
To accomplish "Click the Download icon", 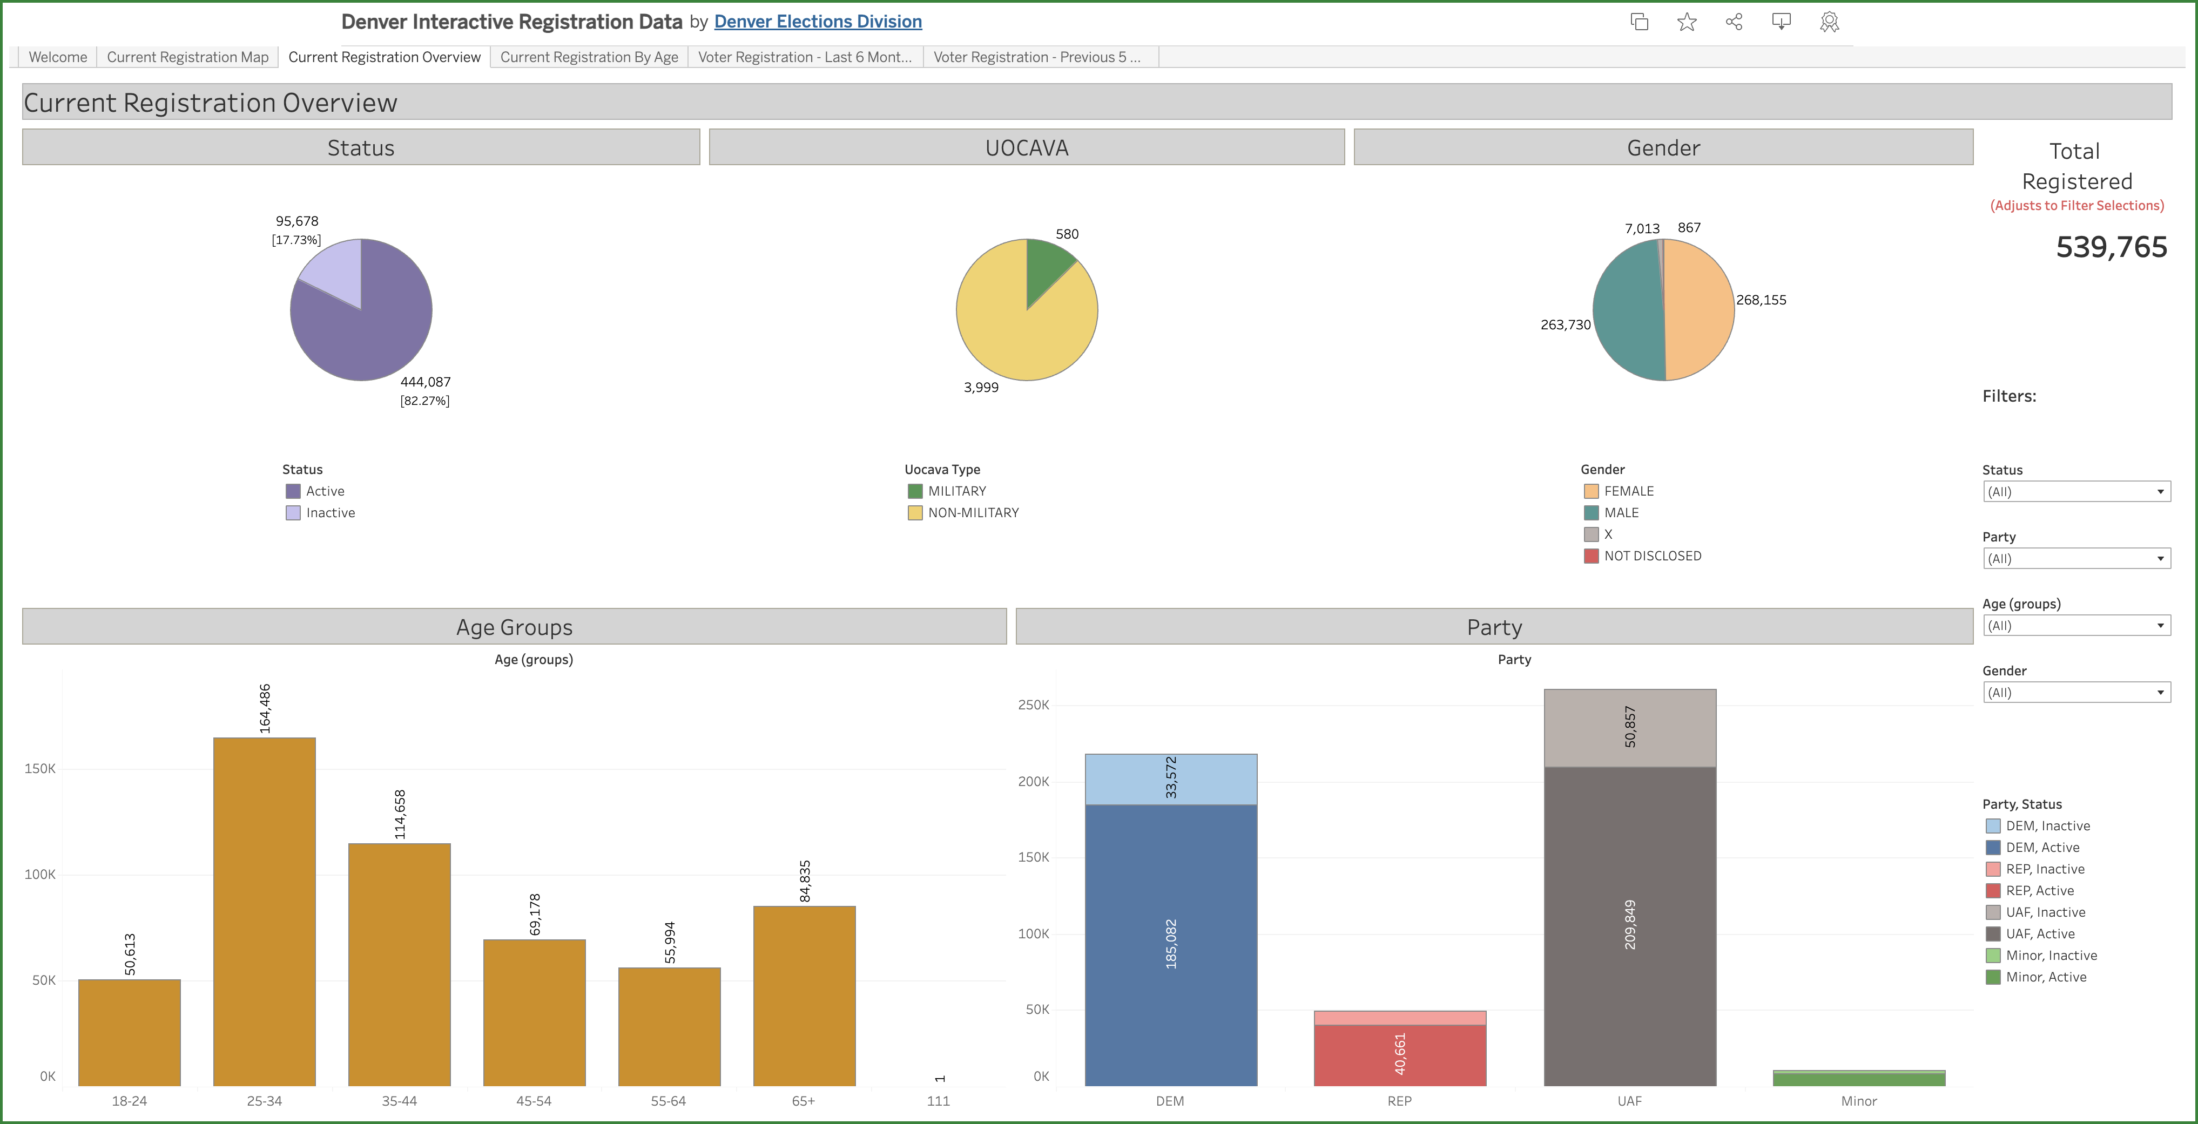I will pos(1782,21).
